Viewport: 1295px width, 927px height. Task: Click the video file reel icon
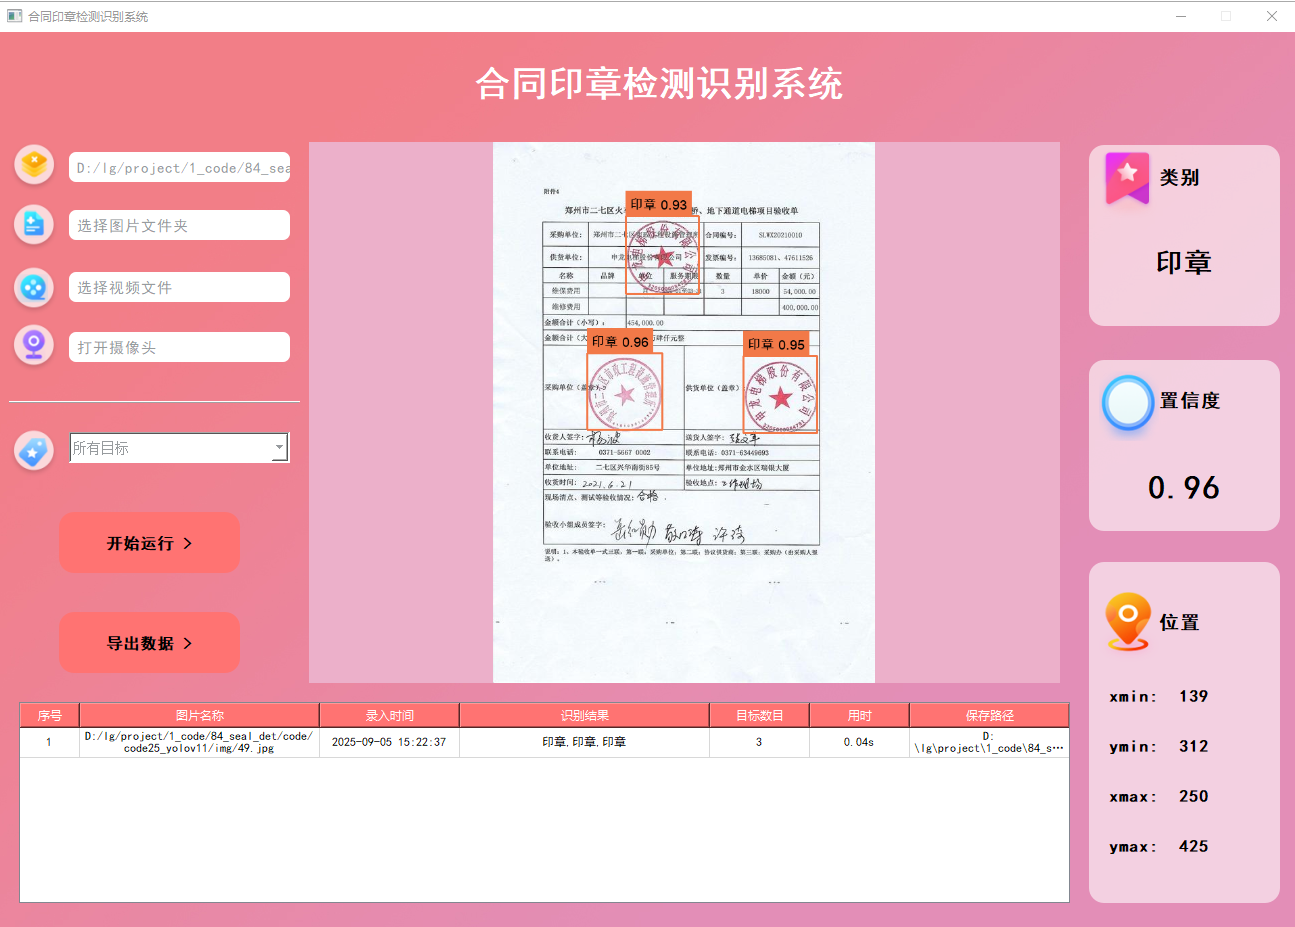[34, 287]
